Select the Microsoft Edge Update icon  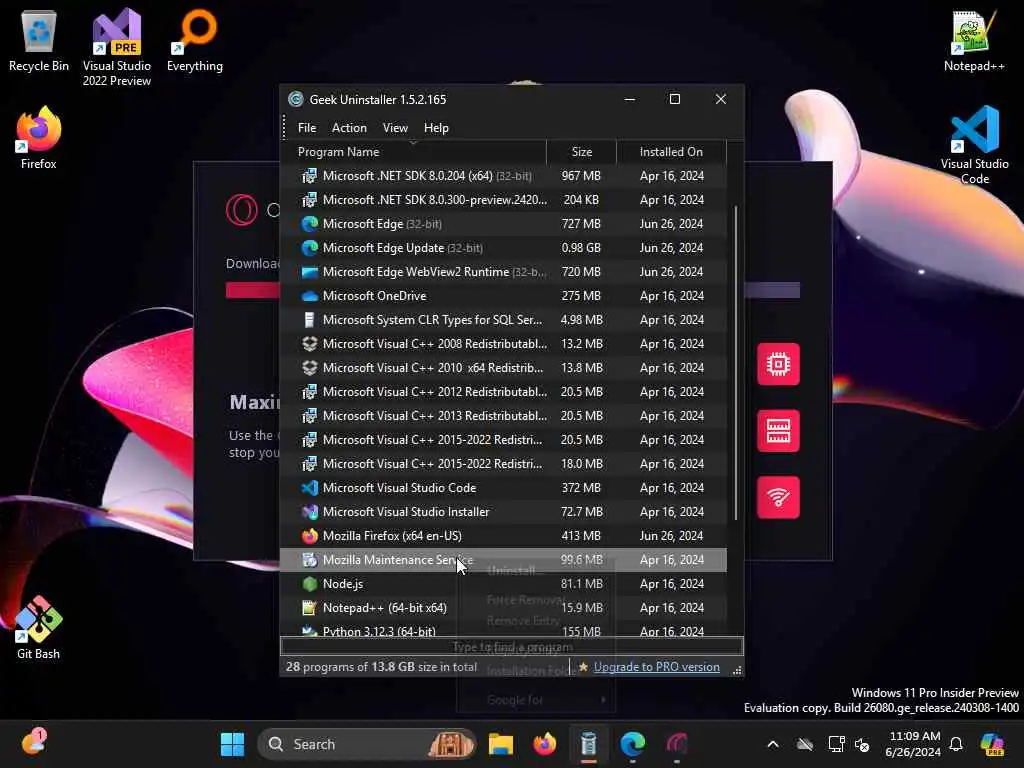pos(310,248)
